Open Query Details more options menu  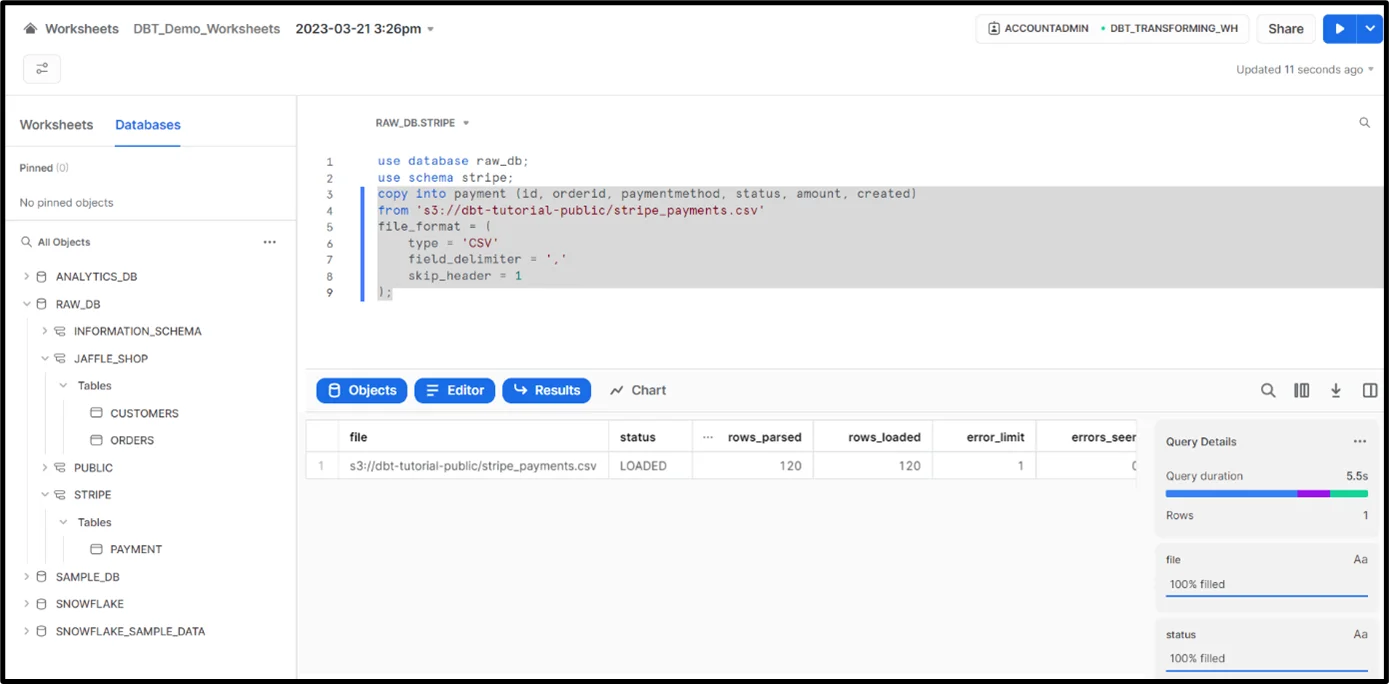[1359, 441]
